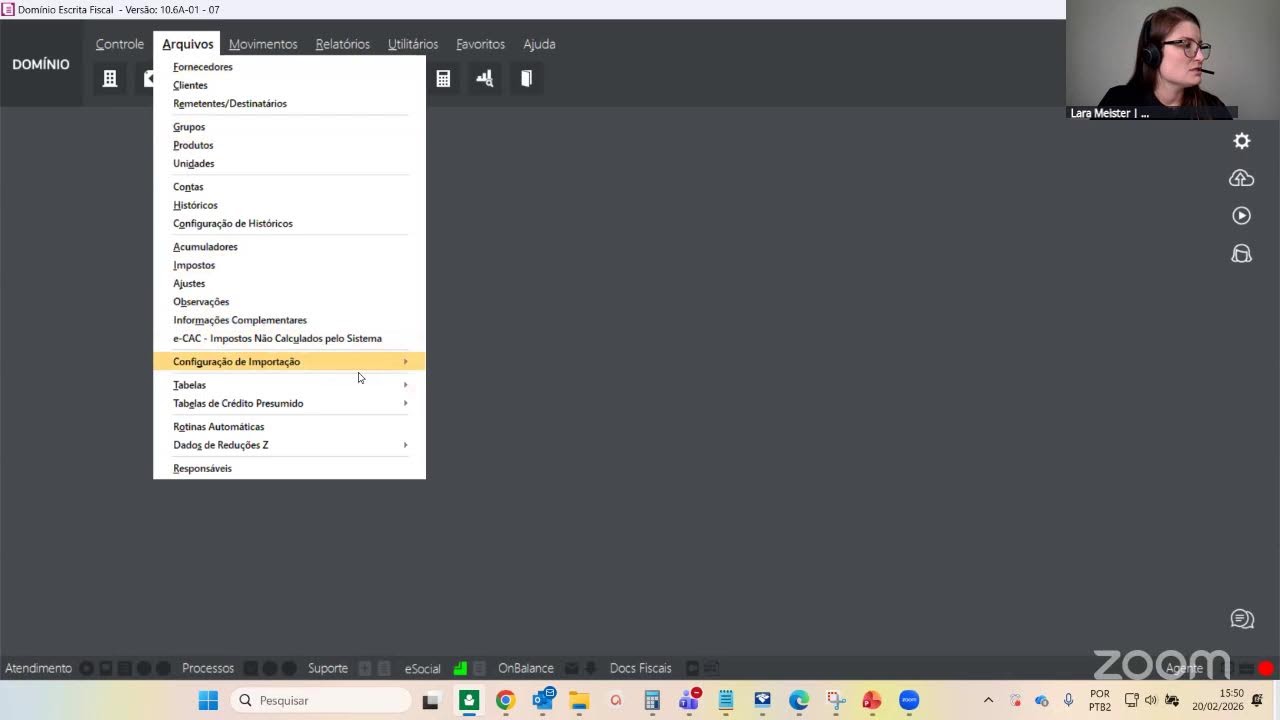Screen dimensions: 1280x720
Task: Click the DOMÍNIO logo
Action: pos(41,64)
